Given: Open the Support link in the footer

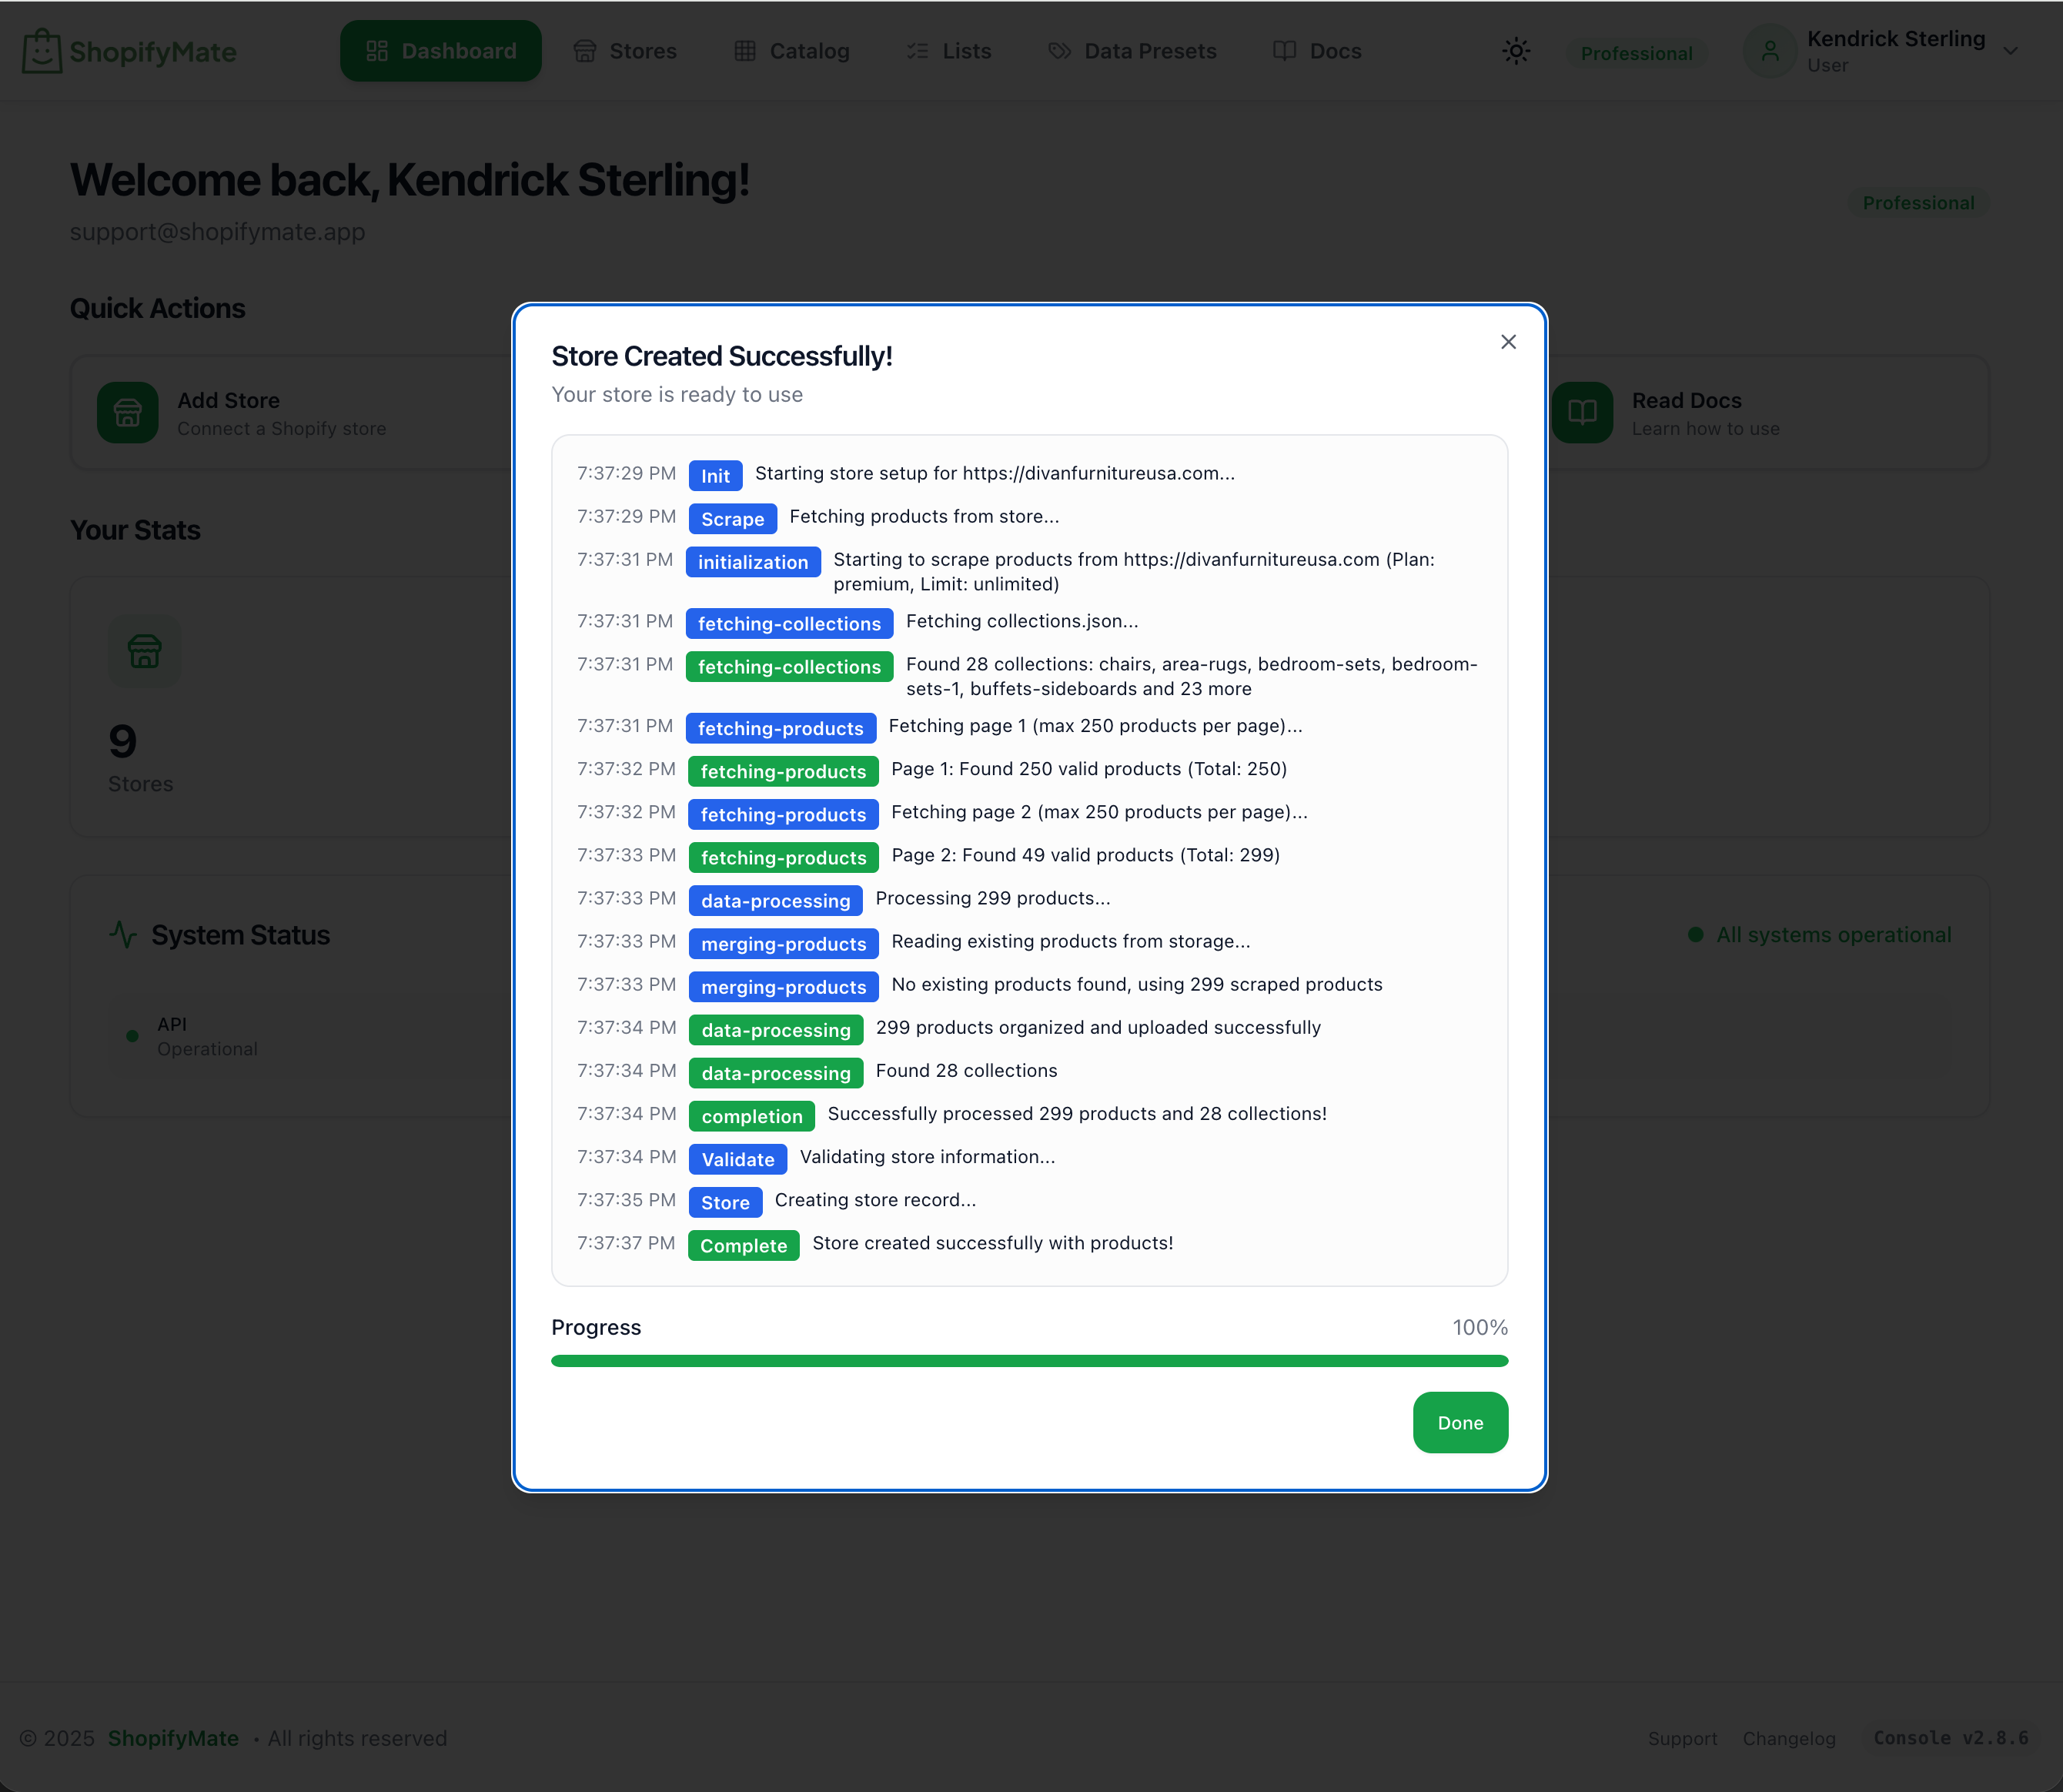Looking at the screenshot, I should click(x=1683, y=1738).
